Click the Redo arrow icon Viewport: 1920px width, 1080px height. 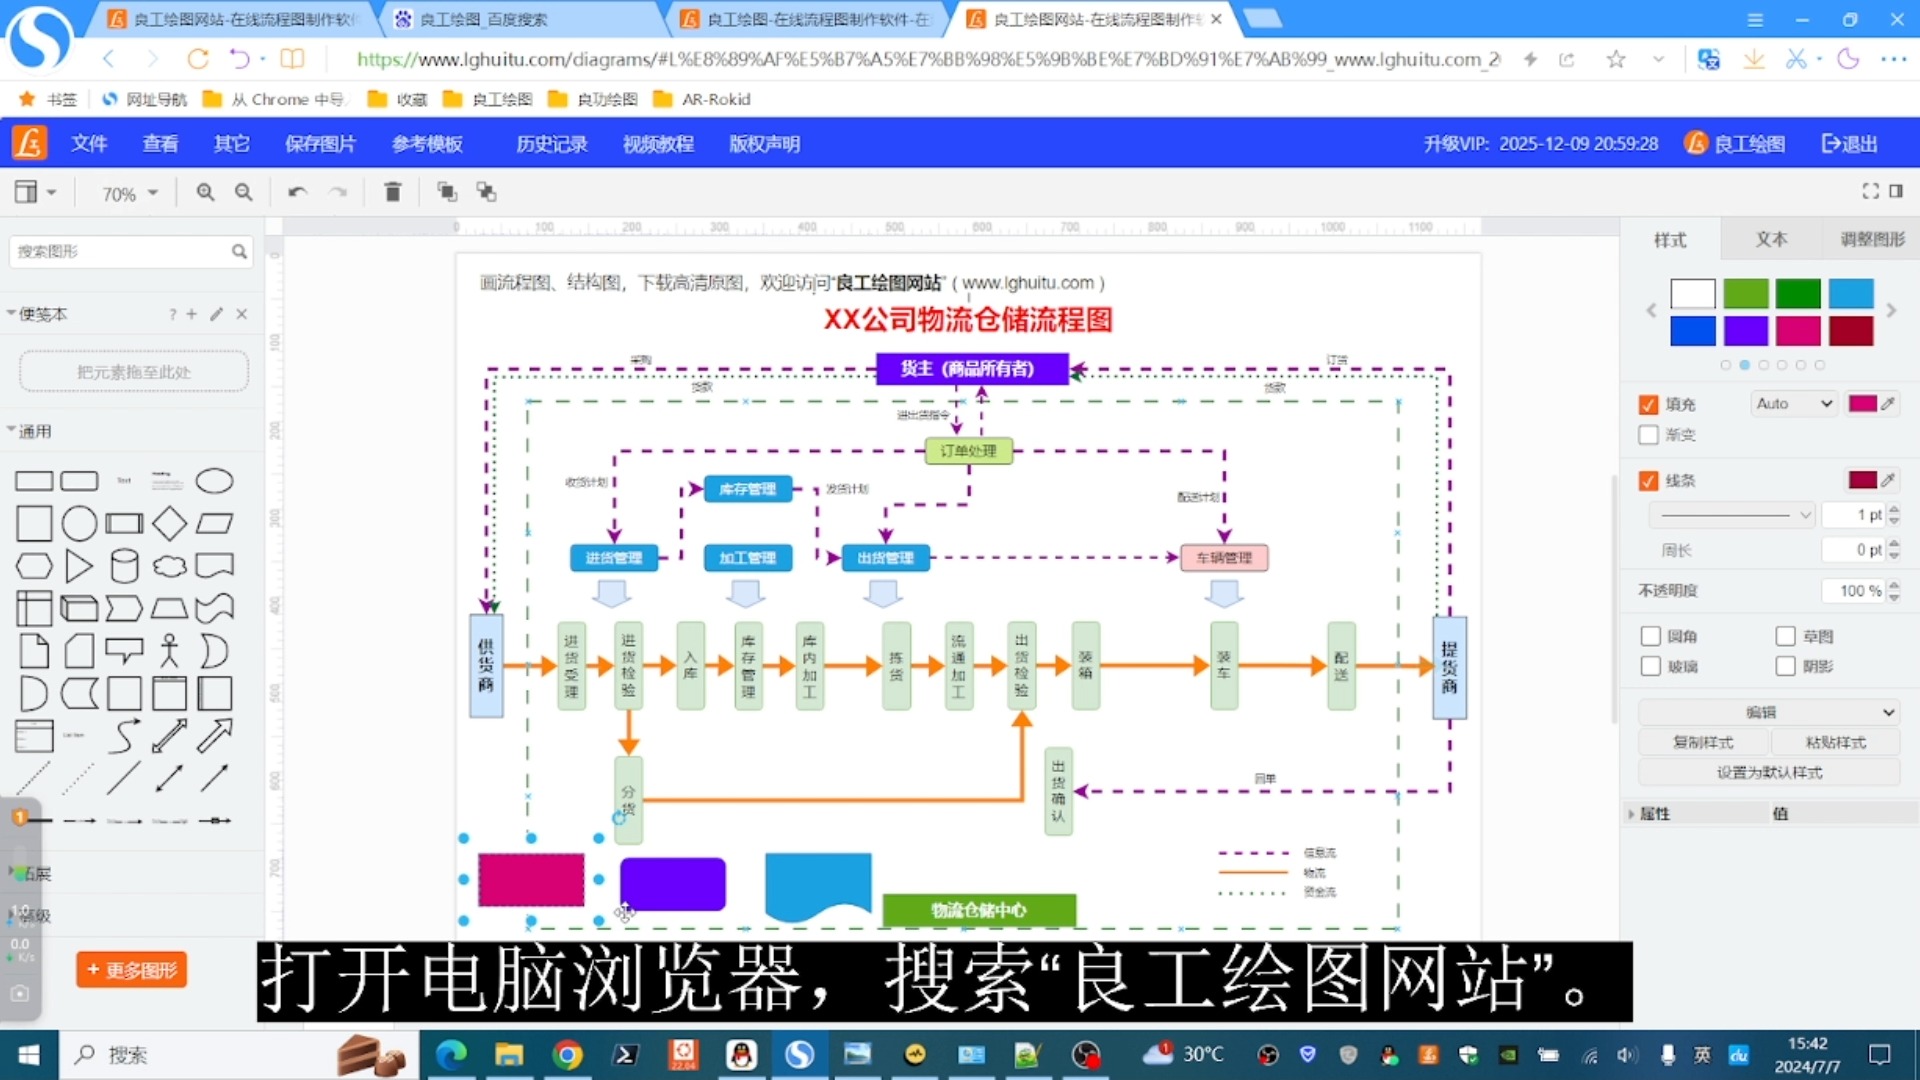pos(337,192)
